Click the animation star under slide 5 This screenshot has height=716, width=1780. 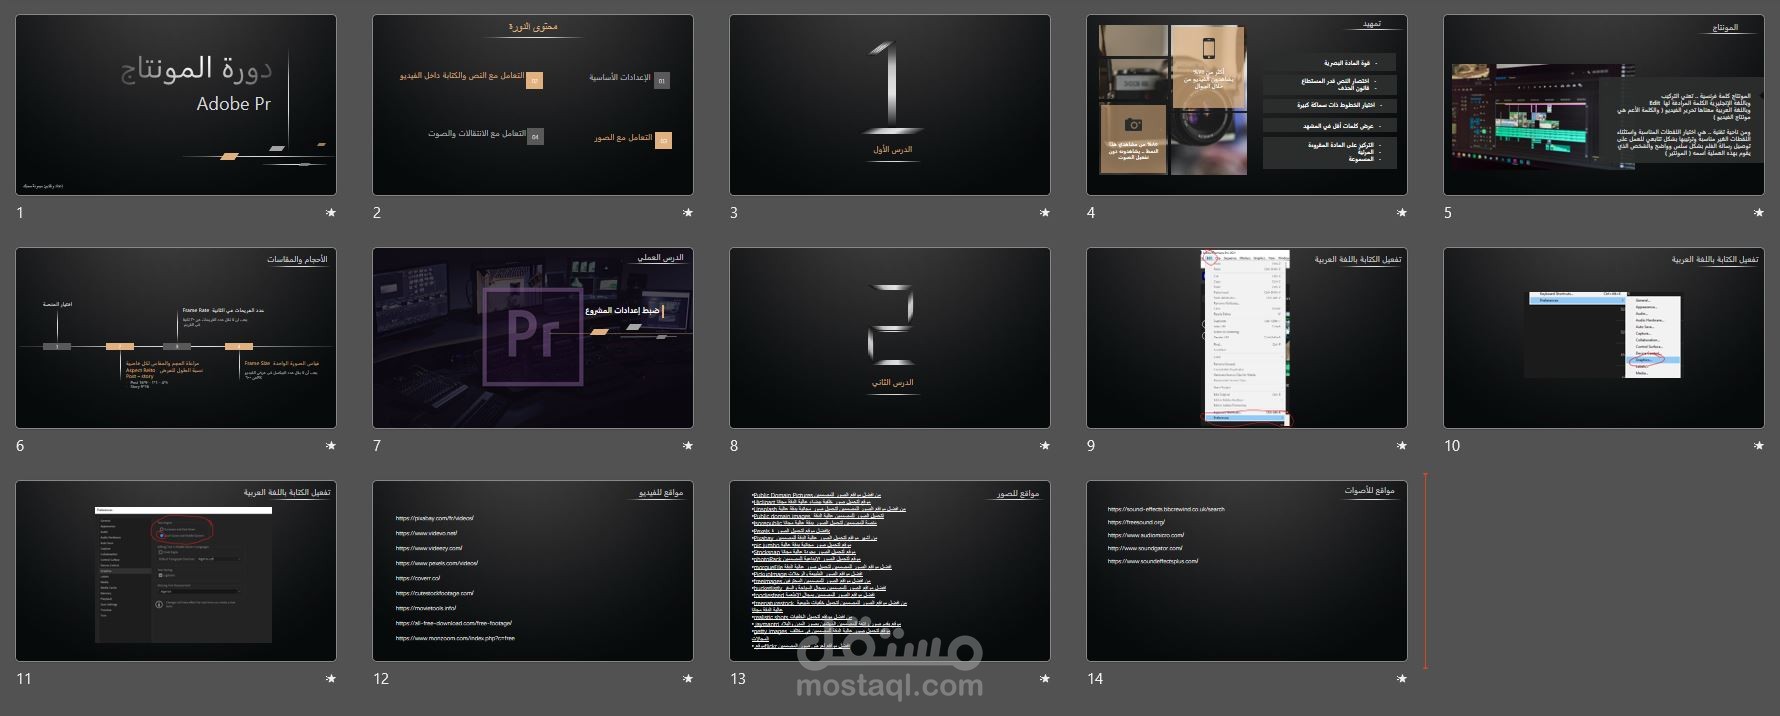1759,213
